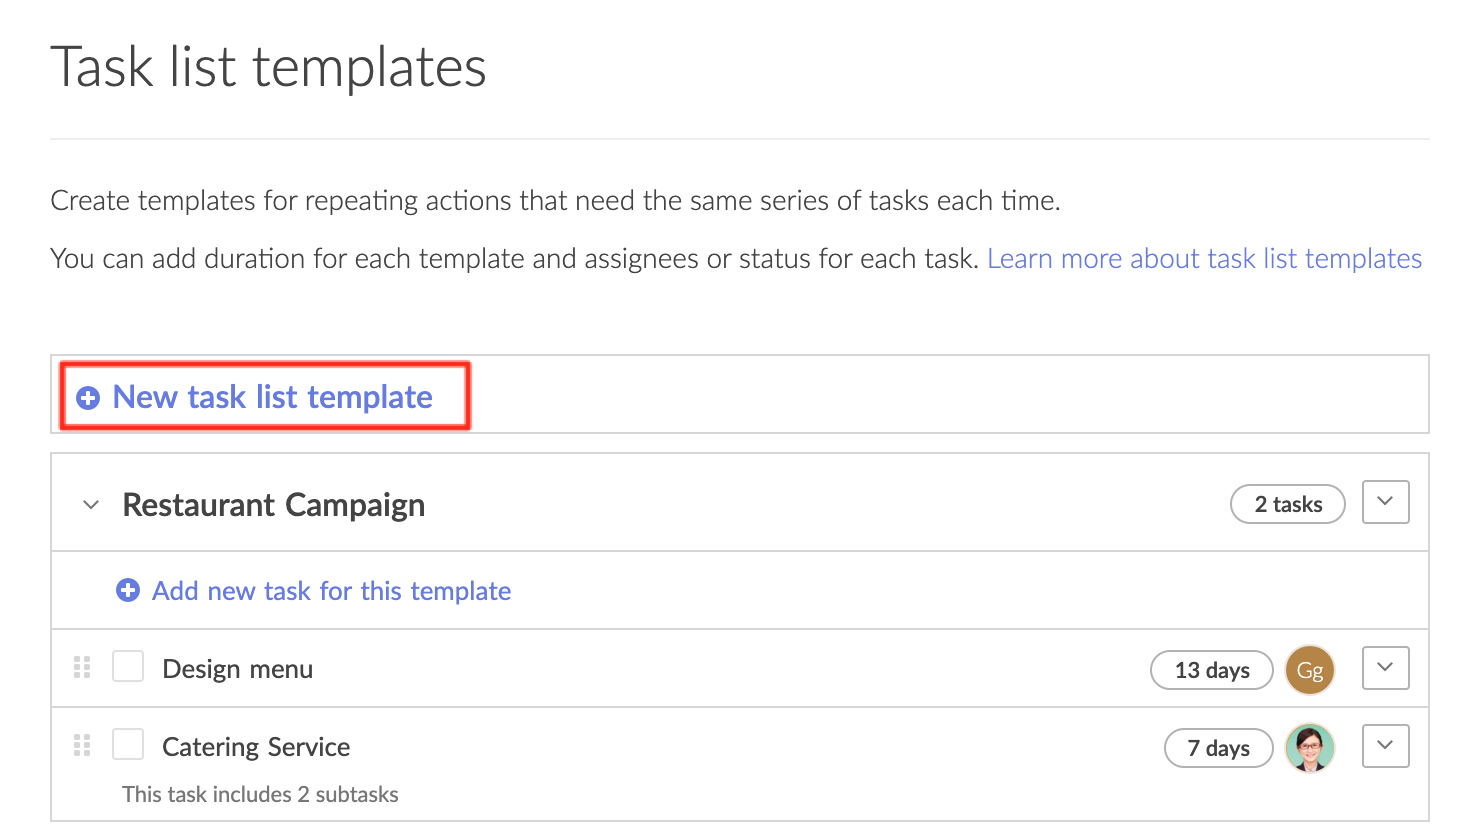Viewport: 1470px width, 830px height.
Task: Click the 13 days duration badge
Action: tap(1212, 670)
